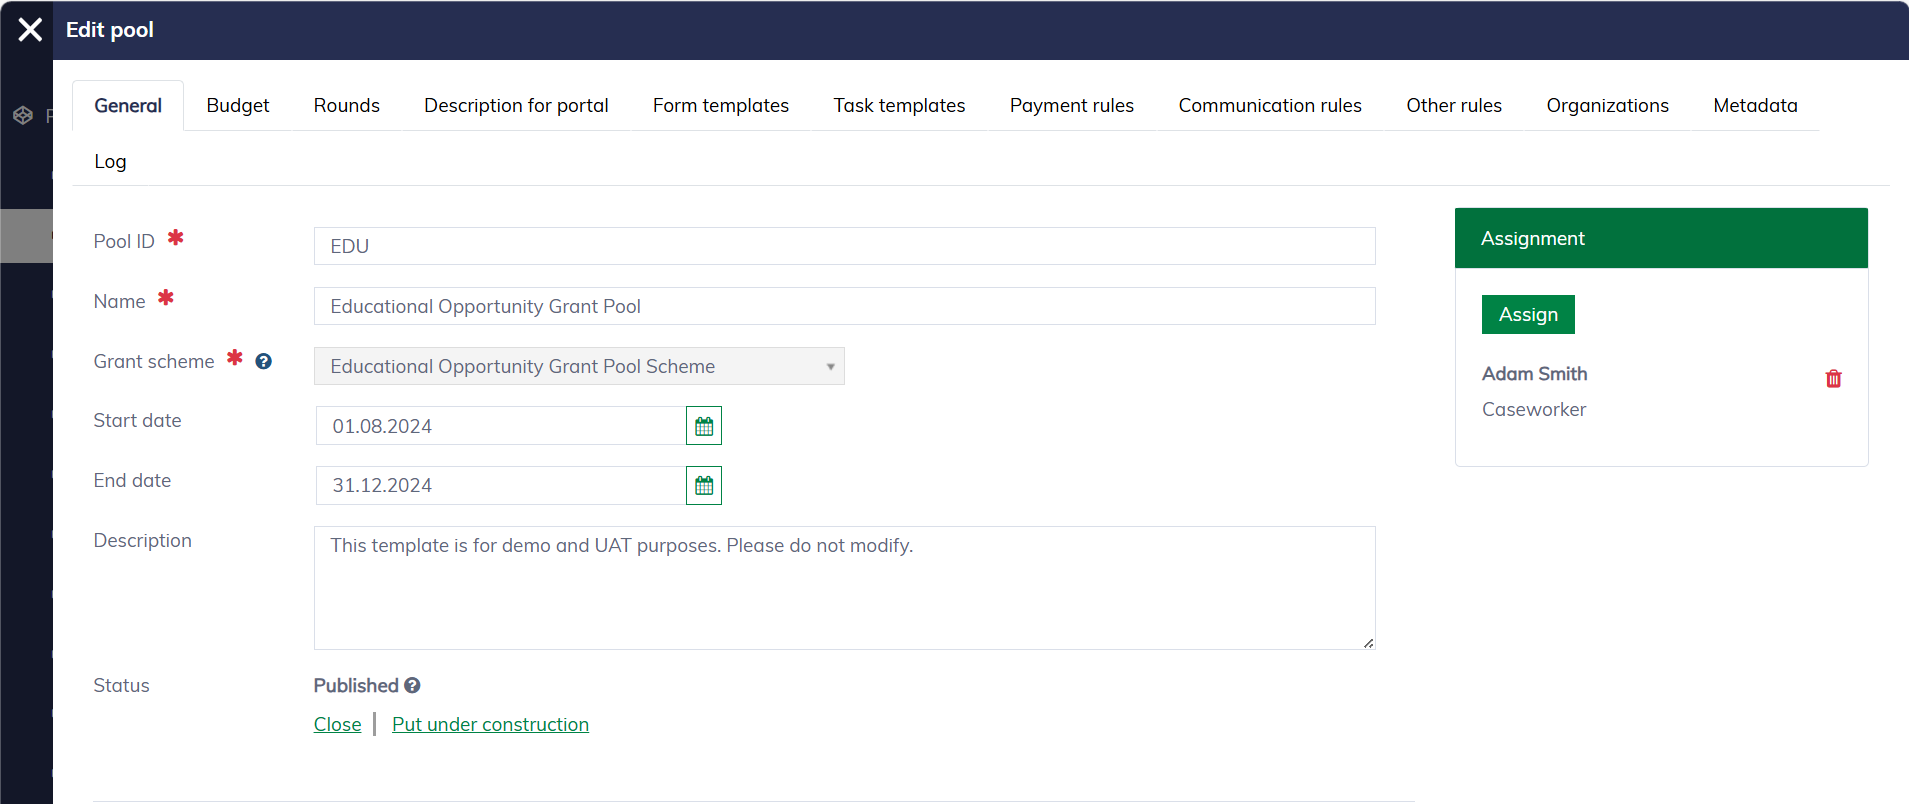Screen dimensions: 1909x804
Task: Click into the Pool ID field
Action: tap(844, 247)
